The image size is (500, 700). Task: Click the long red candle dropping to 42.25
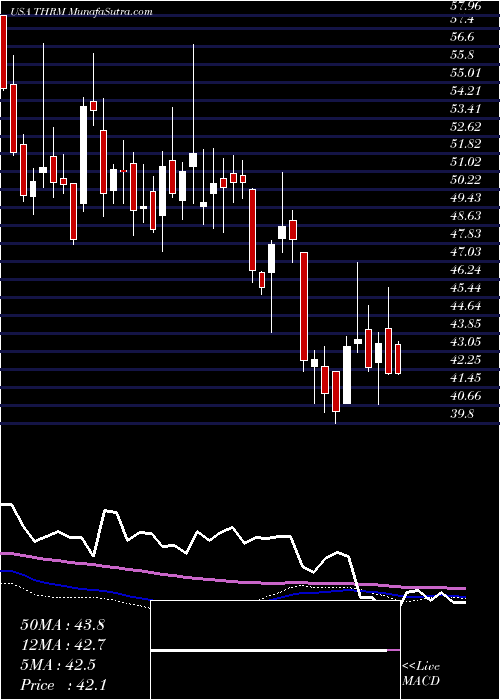click(x=304, y=306)
